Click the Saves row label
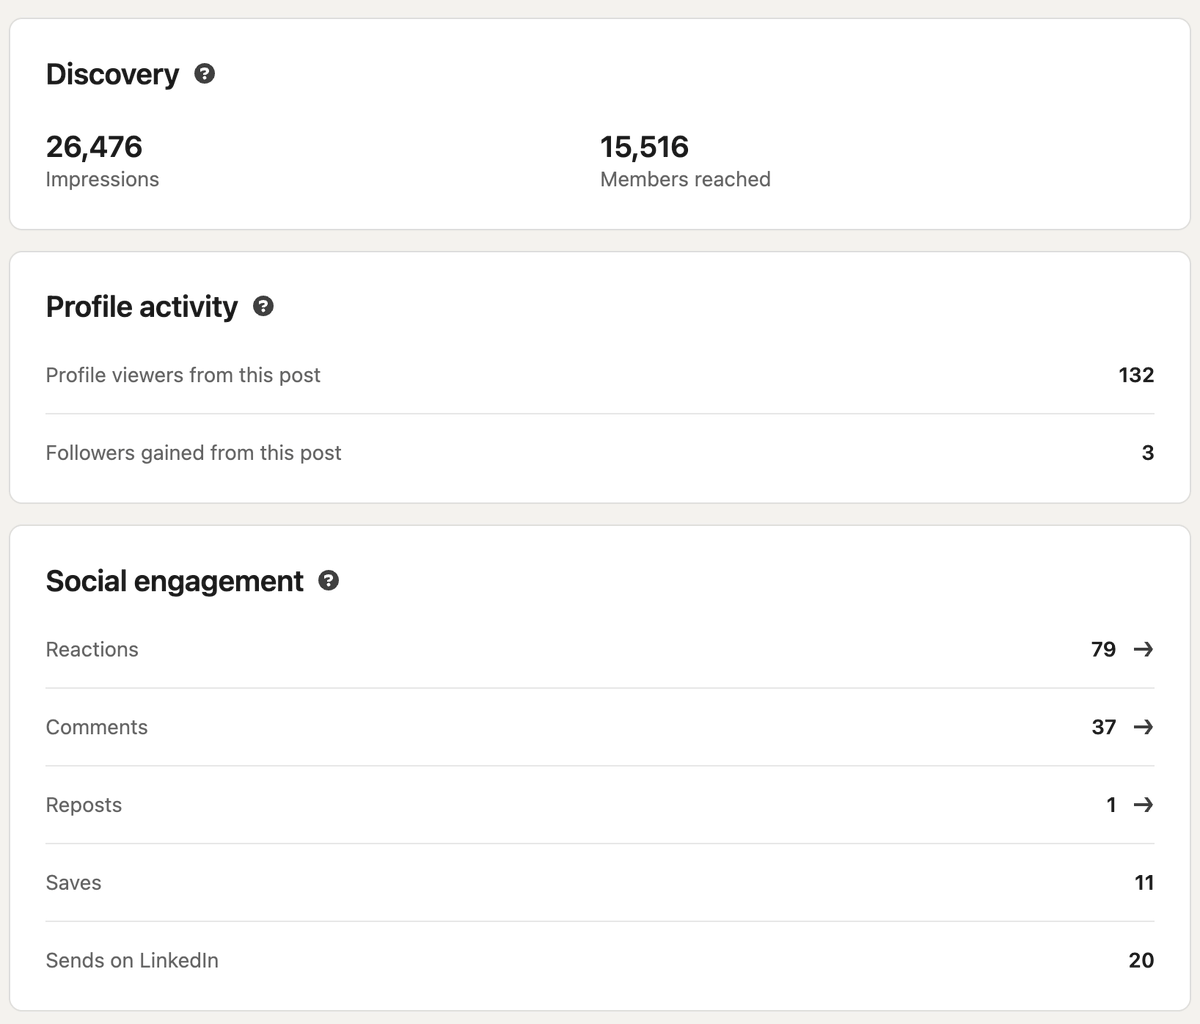This screenshot has height=1024, width=1200. [74, 882]
